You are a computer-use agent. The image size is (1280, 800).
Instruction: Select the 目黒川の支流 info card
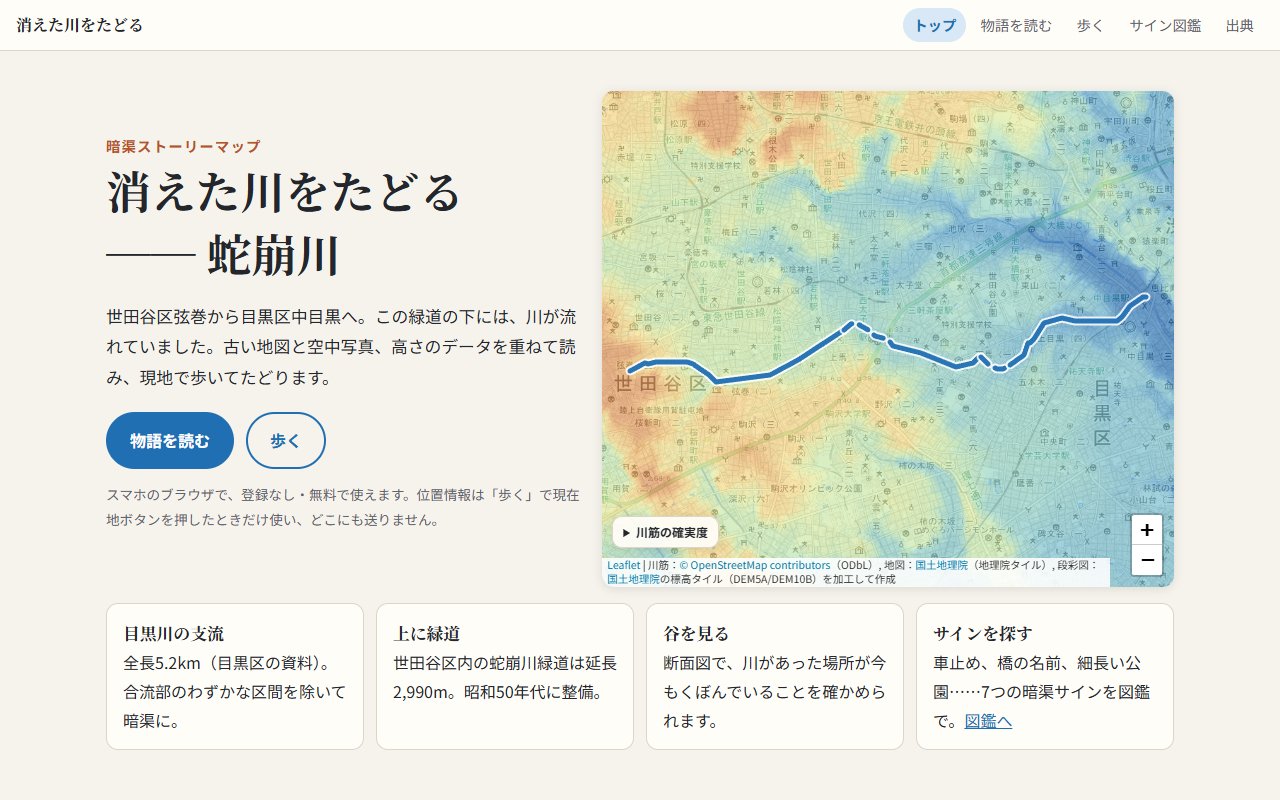click(x=235, y=676)
